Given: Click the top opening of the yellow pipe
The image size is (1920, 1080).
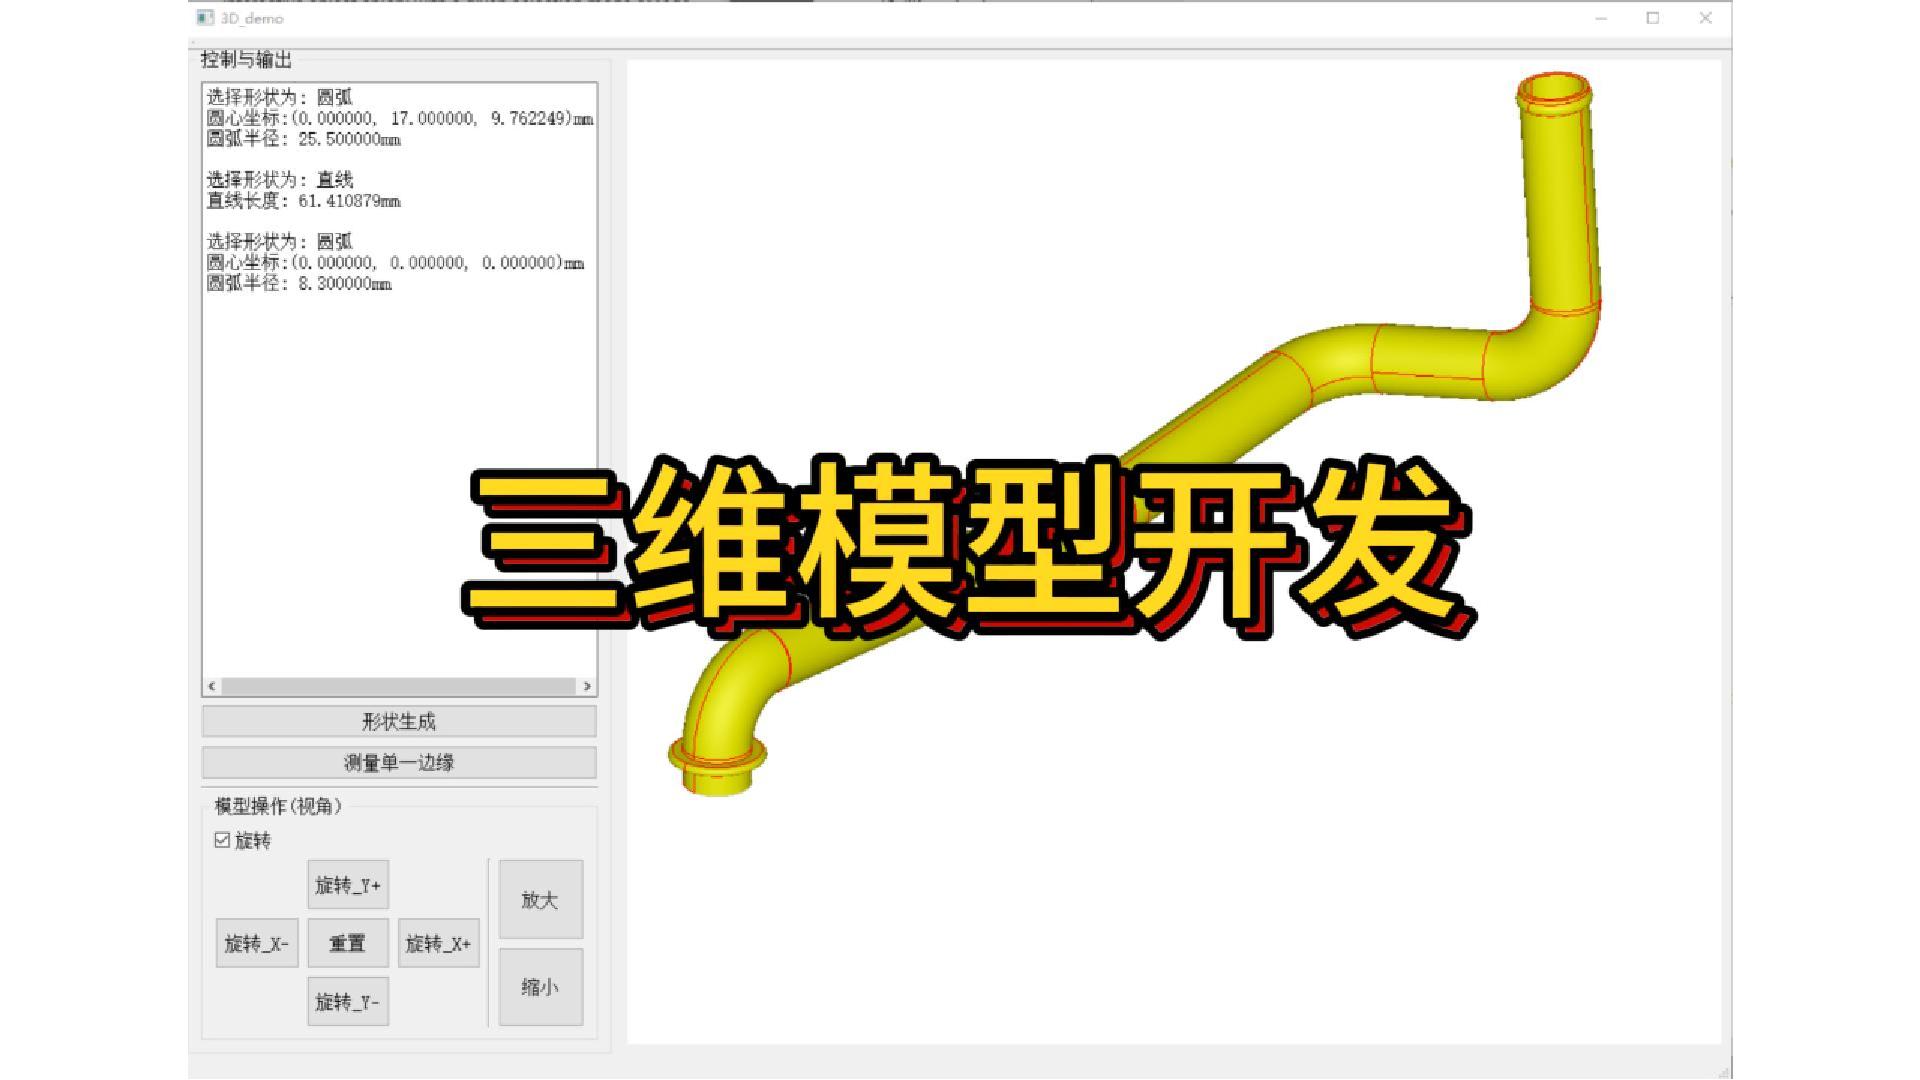Looking at the screenshot, I should click(x=1553, y=89).
